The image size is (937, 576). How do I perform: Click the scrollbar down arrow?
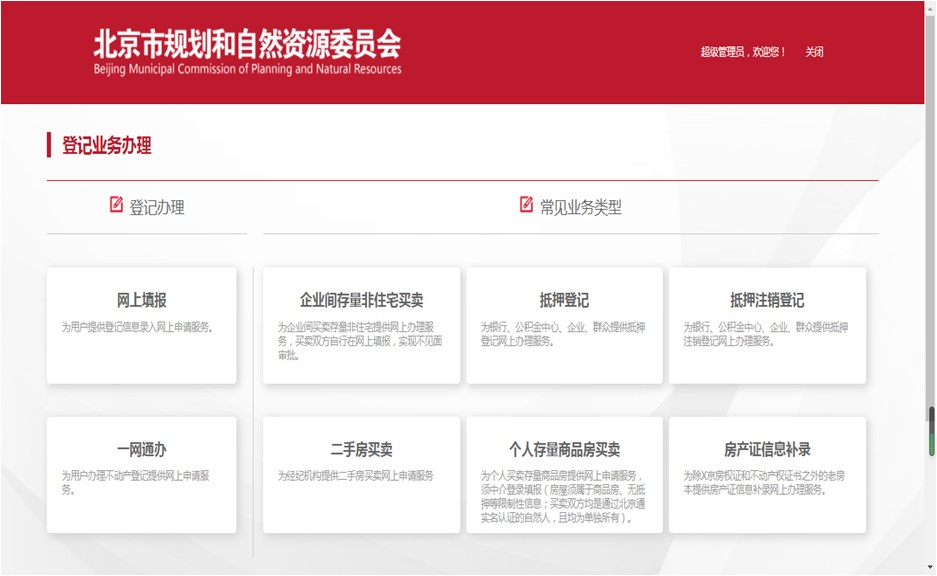[x=931, y=567]
